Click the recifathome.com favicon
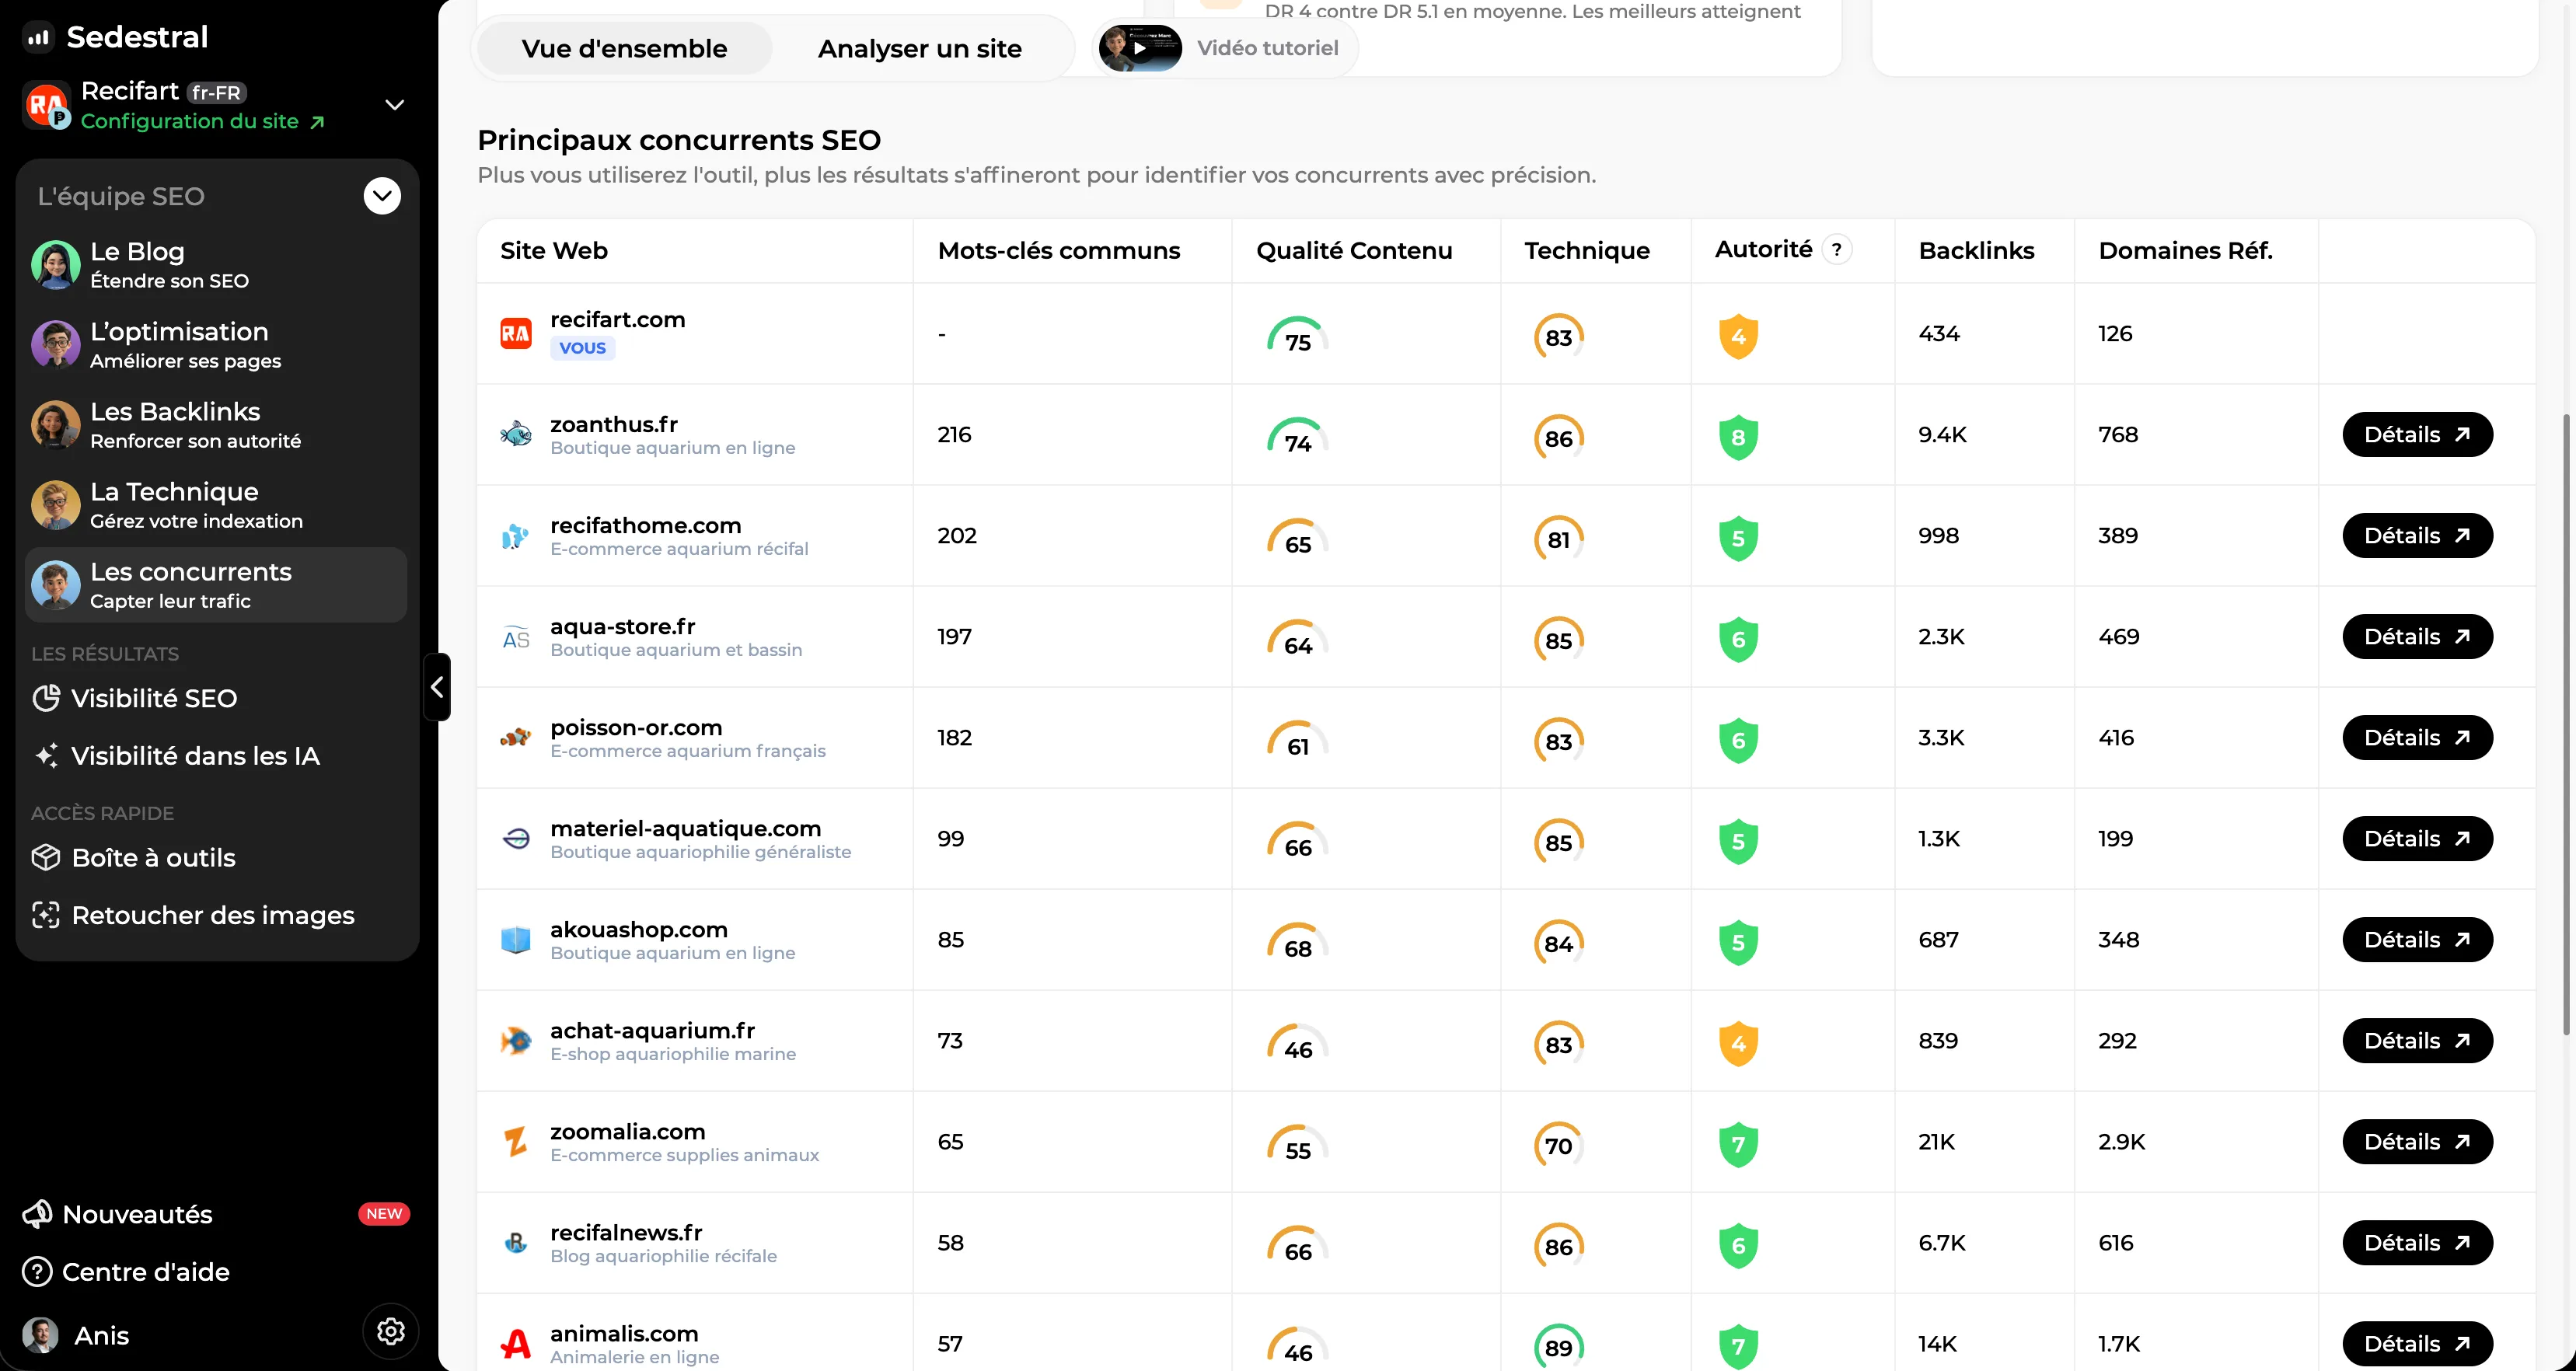2576x1371 pixels. coord(516,536)
